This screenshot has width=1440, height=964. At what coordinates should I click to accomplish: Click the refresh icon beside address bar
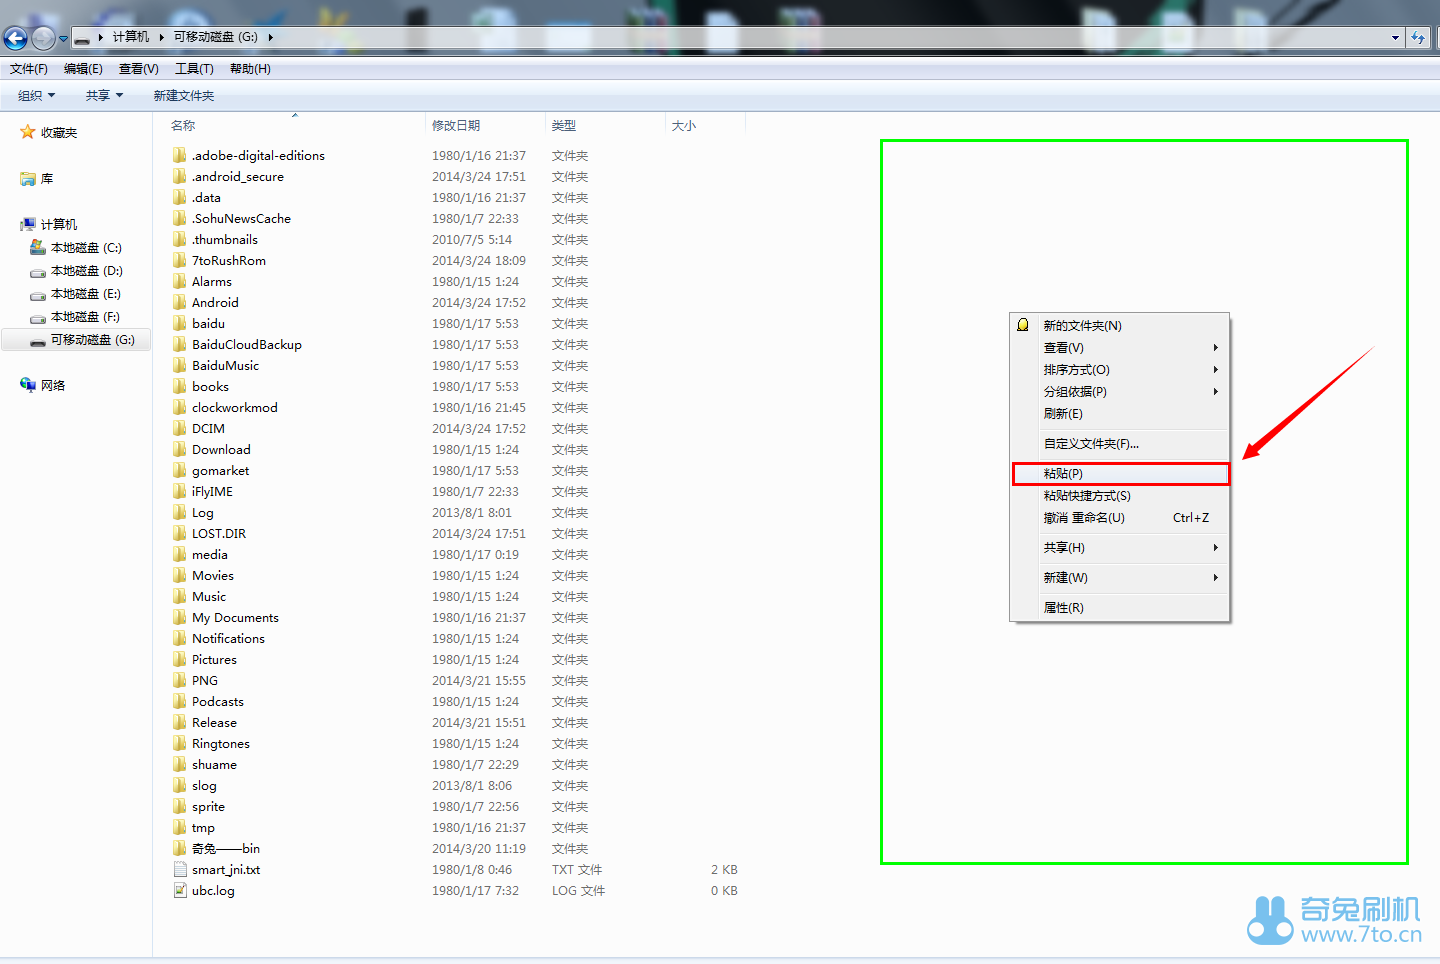pyautogui.click(x=1418, y=37)
